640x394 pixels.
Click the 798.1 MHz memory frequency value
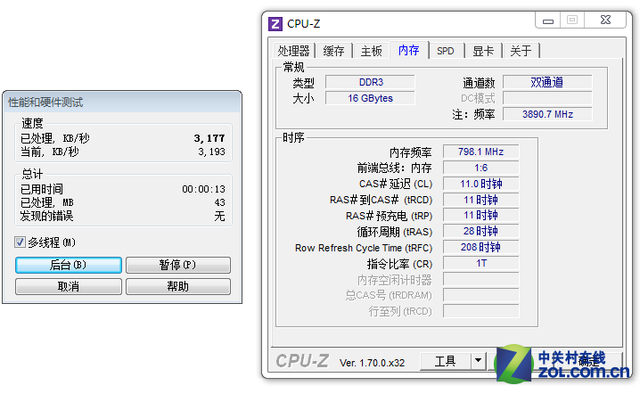(481, 151)
